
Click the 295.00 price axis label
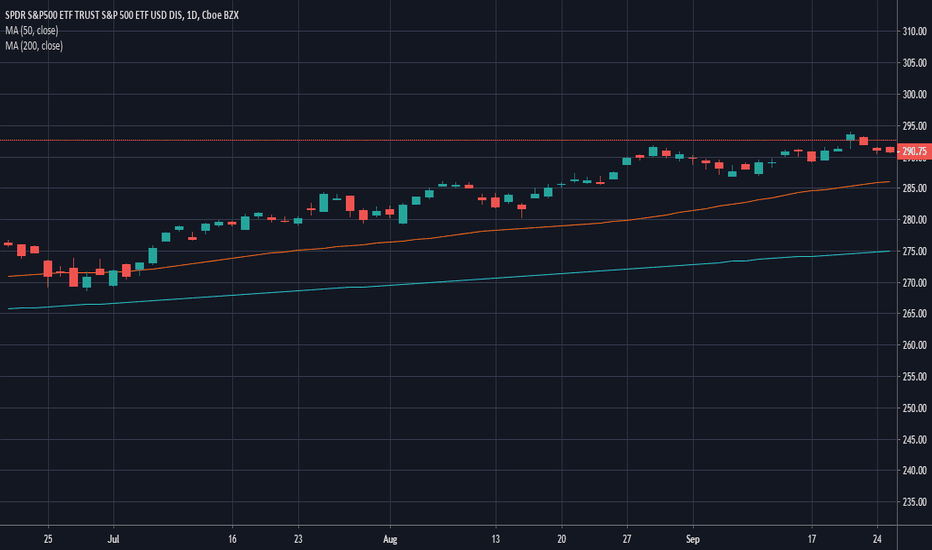pos(914,126)
